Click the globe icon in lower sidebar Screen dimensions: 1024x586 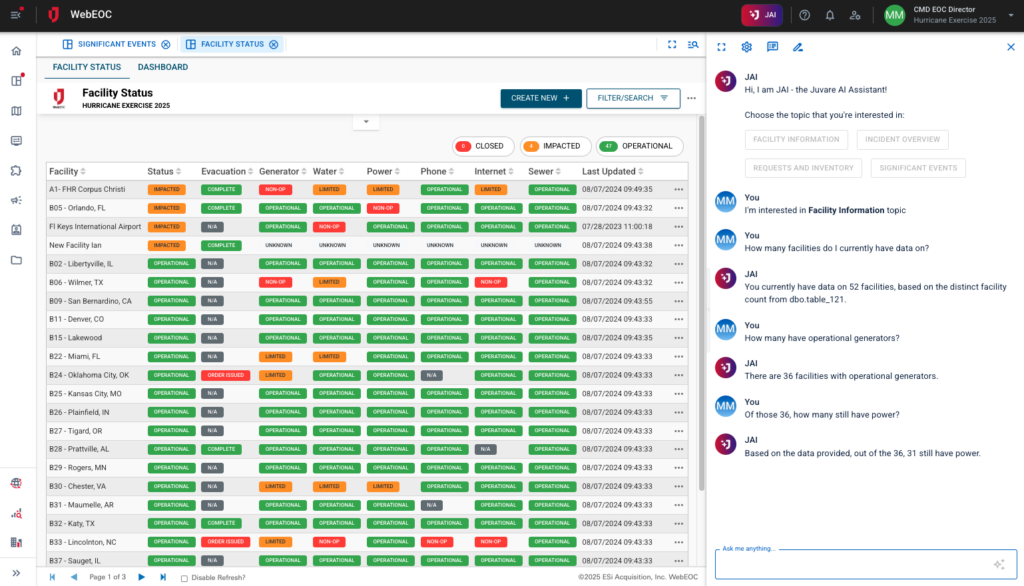point(16,483)
